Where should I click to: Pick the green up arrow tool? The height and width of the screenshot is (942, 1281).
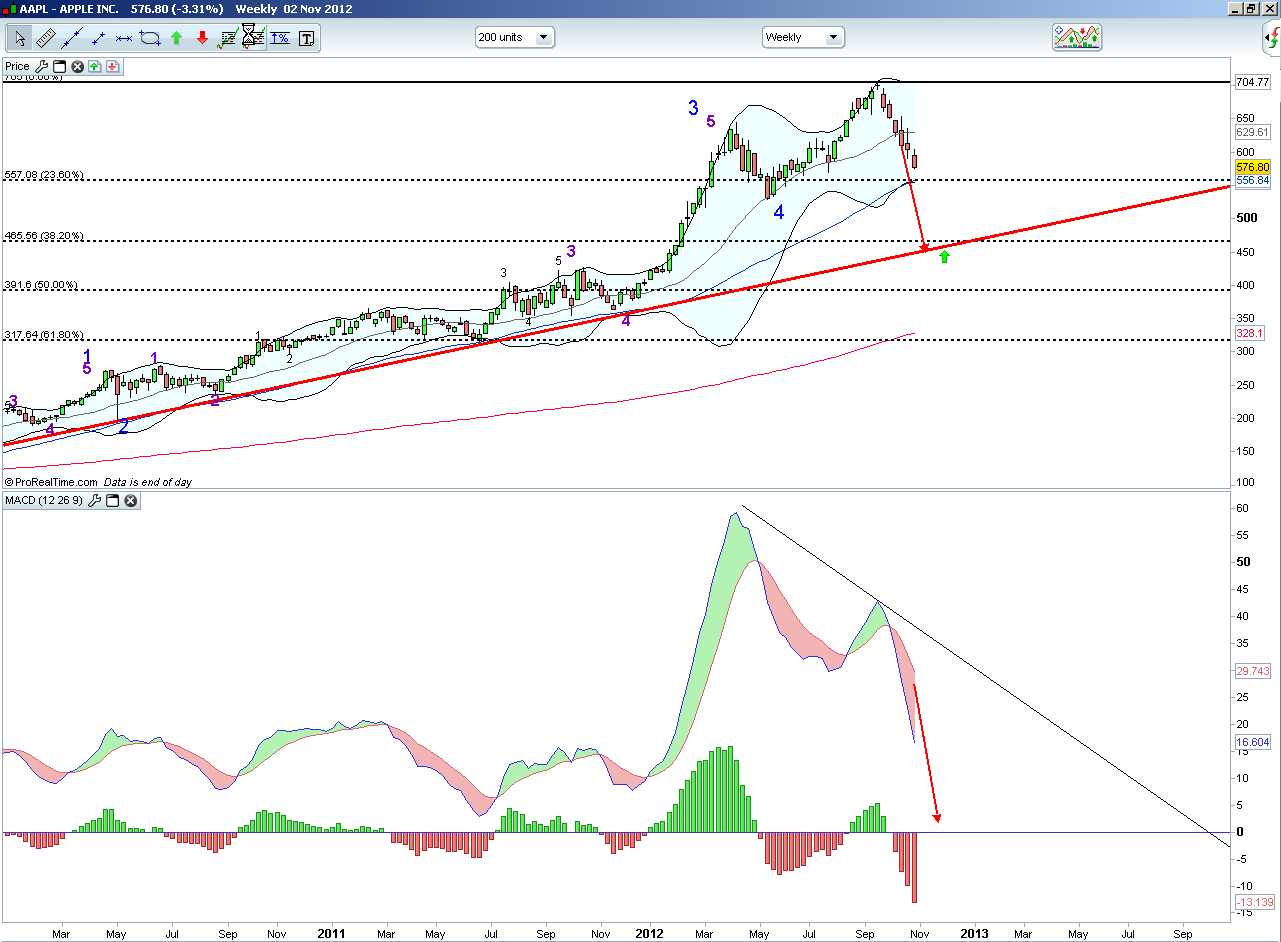(176, 39)
